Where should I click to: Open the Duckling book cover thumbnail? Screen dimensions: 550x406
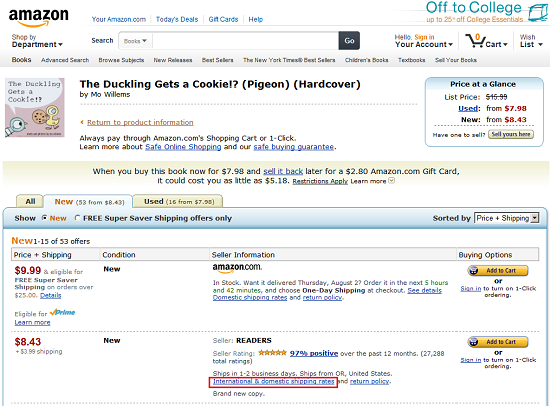pyautogui.click(x=34, y=108)
